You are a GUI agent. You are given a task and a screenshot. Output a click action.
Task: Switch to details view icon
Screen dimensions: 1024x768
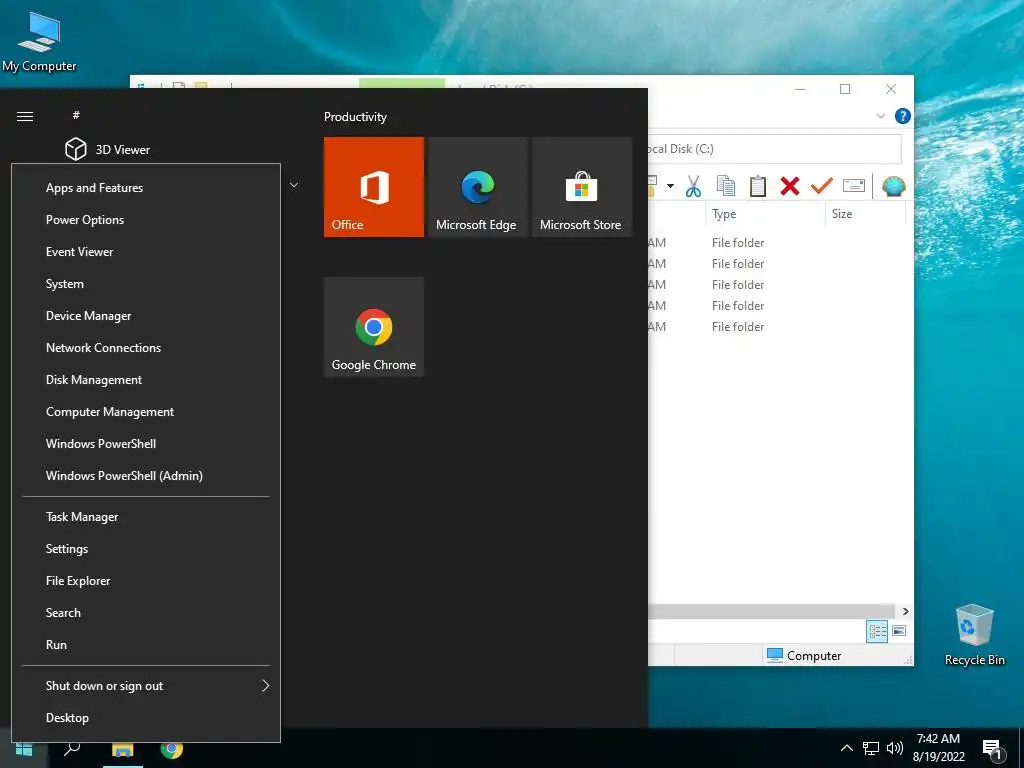(877, 631)
